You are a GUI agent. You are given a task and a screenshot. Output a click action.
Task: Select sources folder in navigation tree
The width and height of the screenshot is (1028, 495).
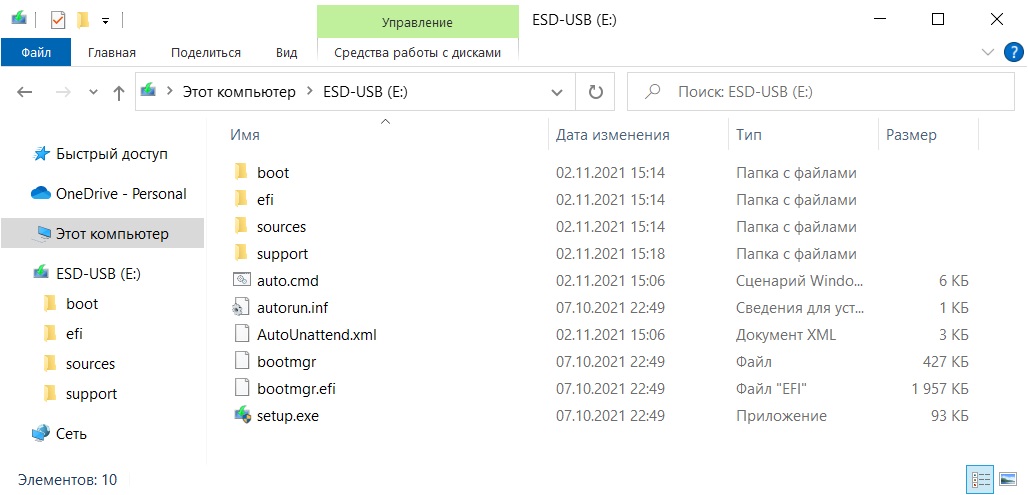90,364
